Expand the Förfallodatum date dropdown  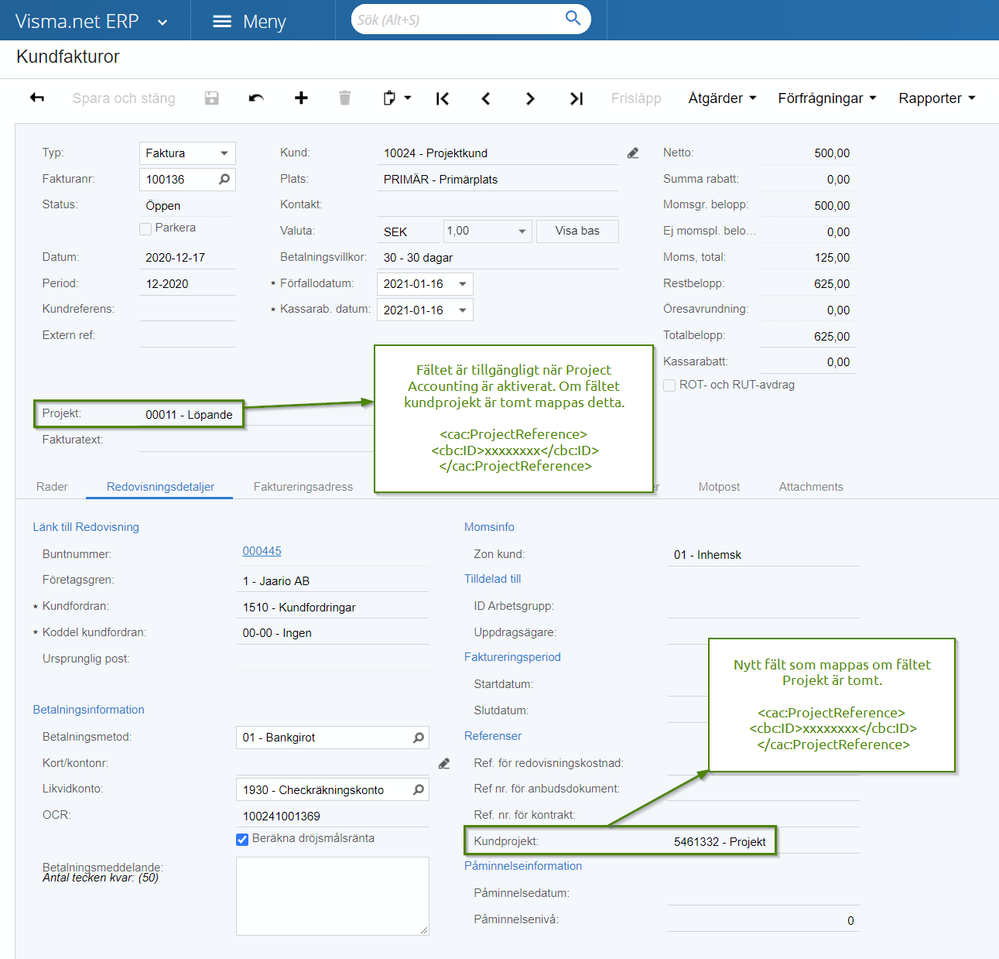coord(463,284)
